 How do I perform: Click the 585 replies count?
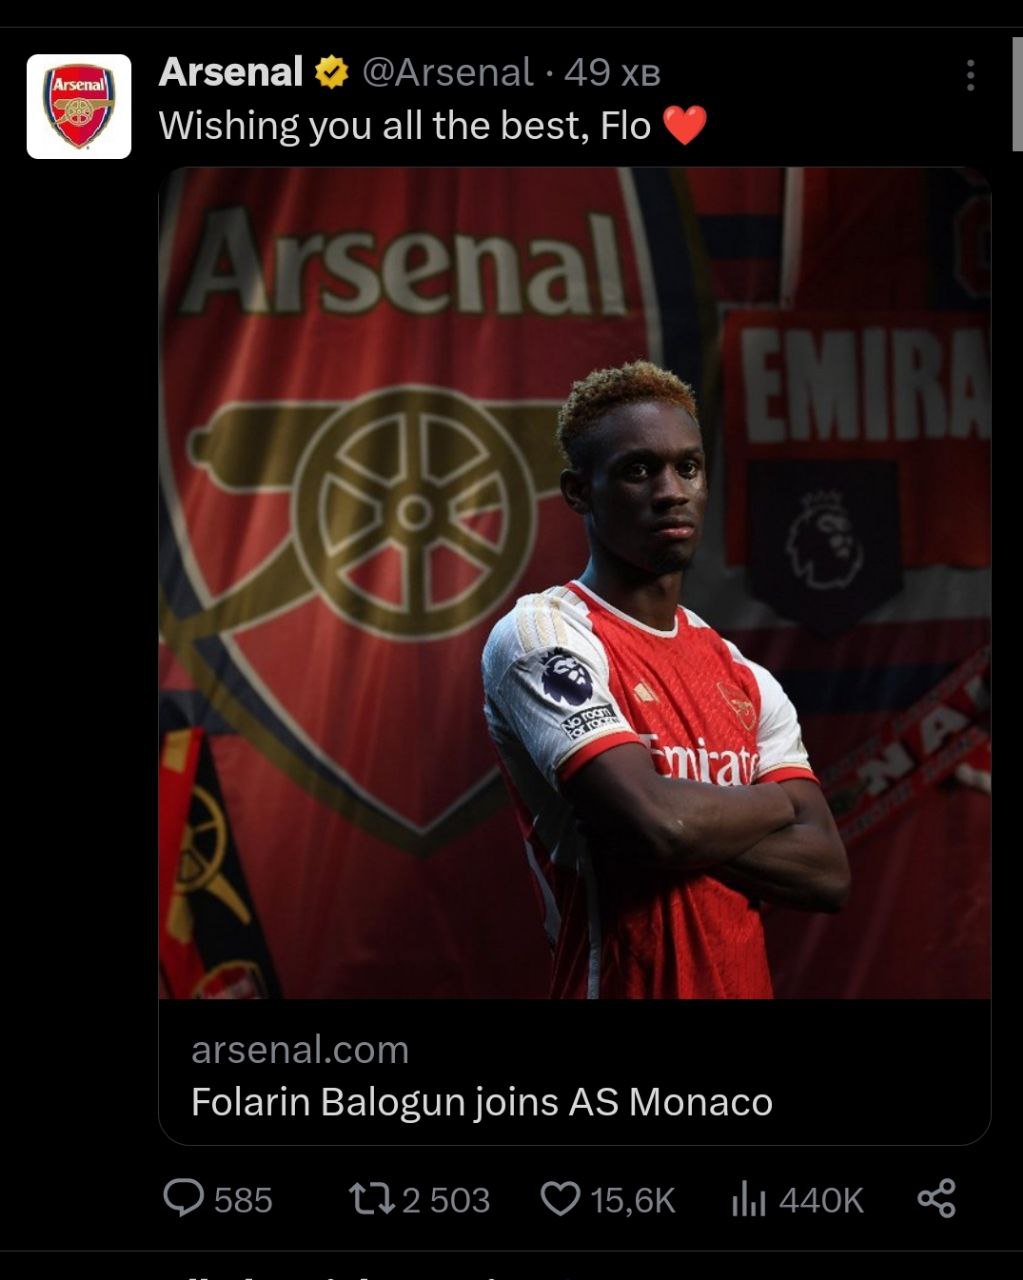[243, 1199]
